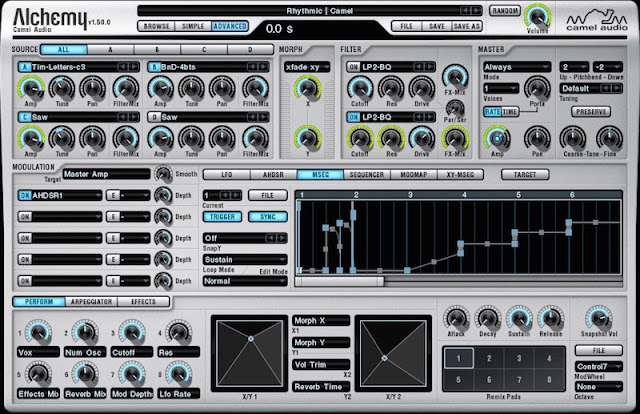Viewport: 640px width, 414px height.
Task: Click the first filter Cutoff knob
Action: pos(360,88)
